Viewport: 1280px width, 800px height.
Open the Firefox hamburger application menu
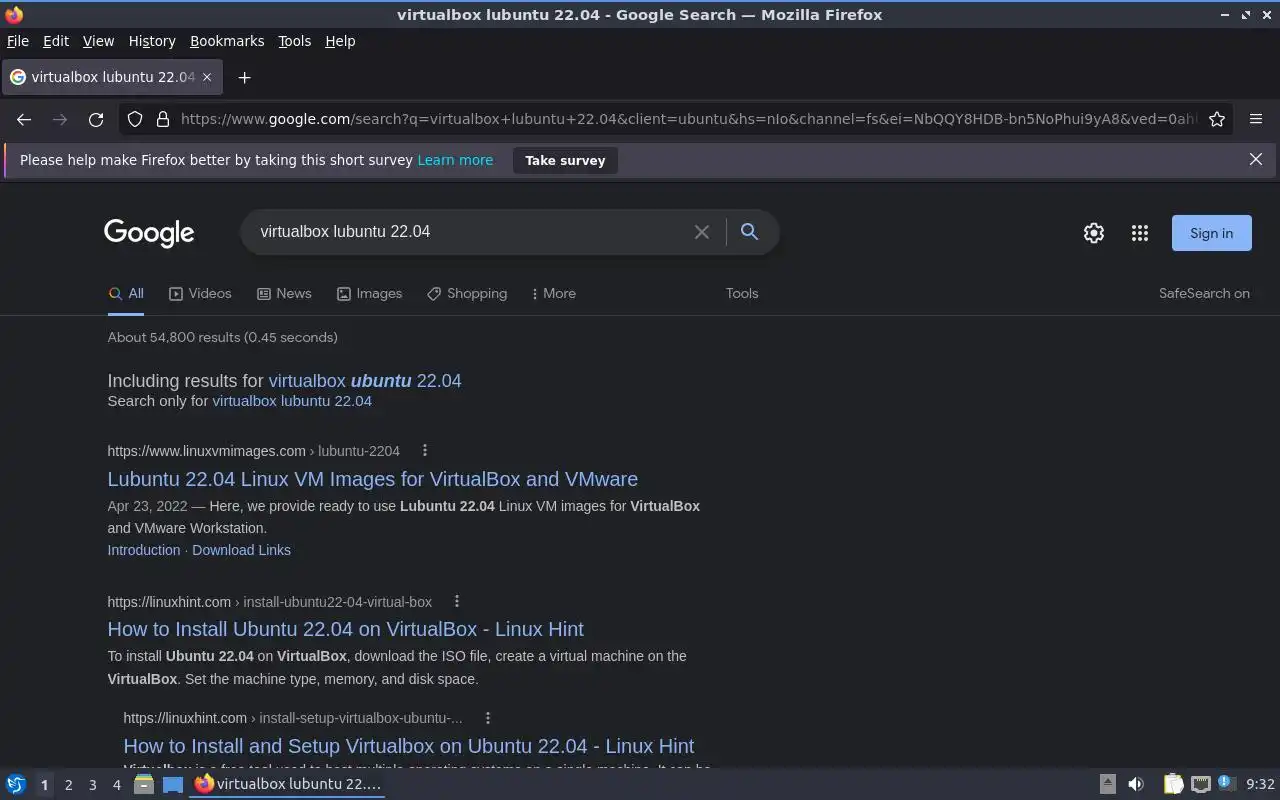(x=1256, y=119)
